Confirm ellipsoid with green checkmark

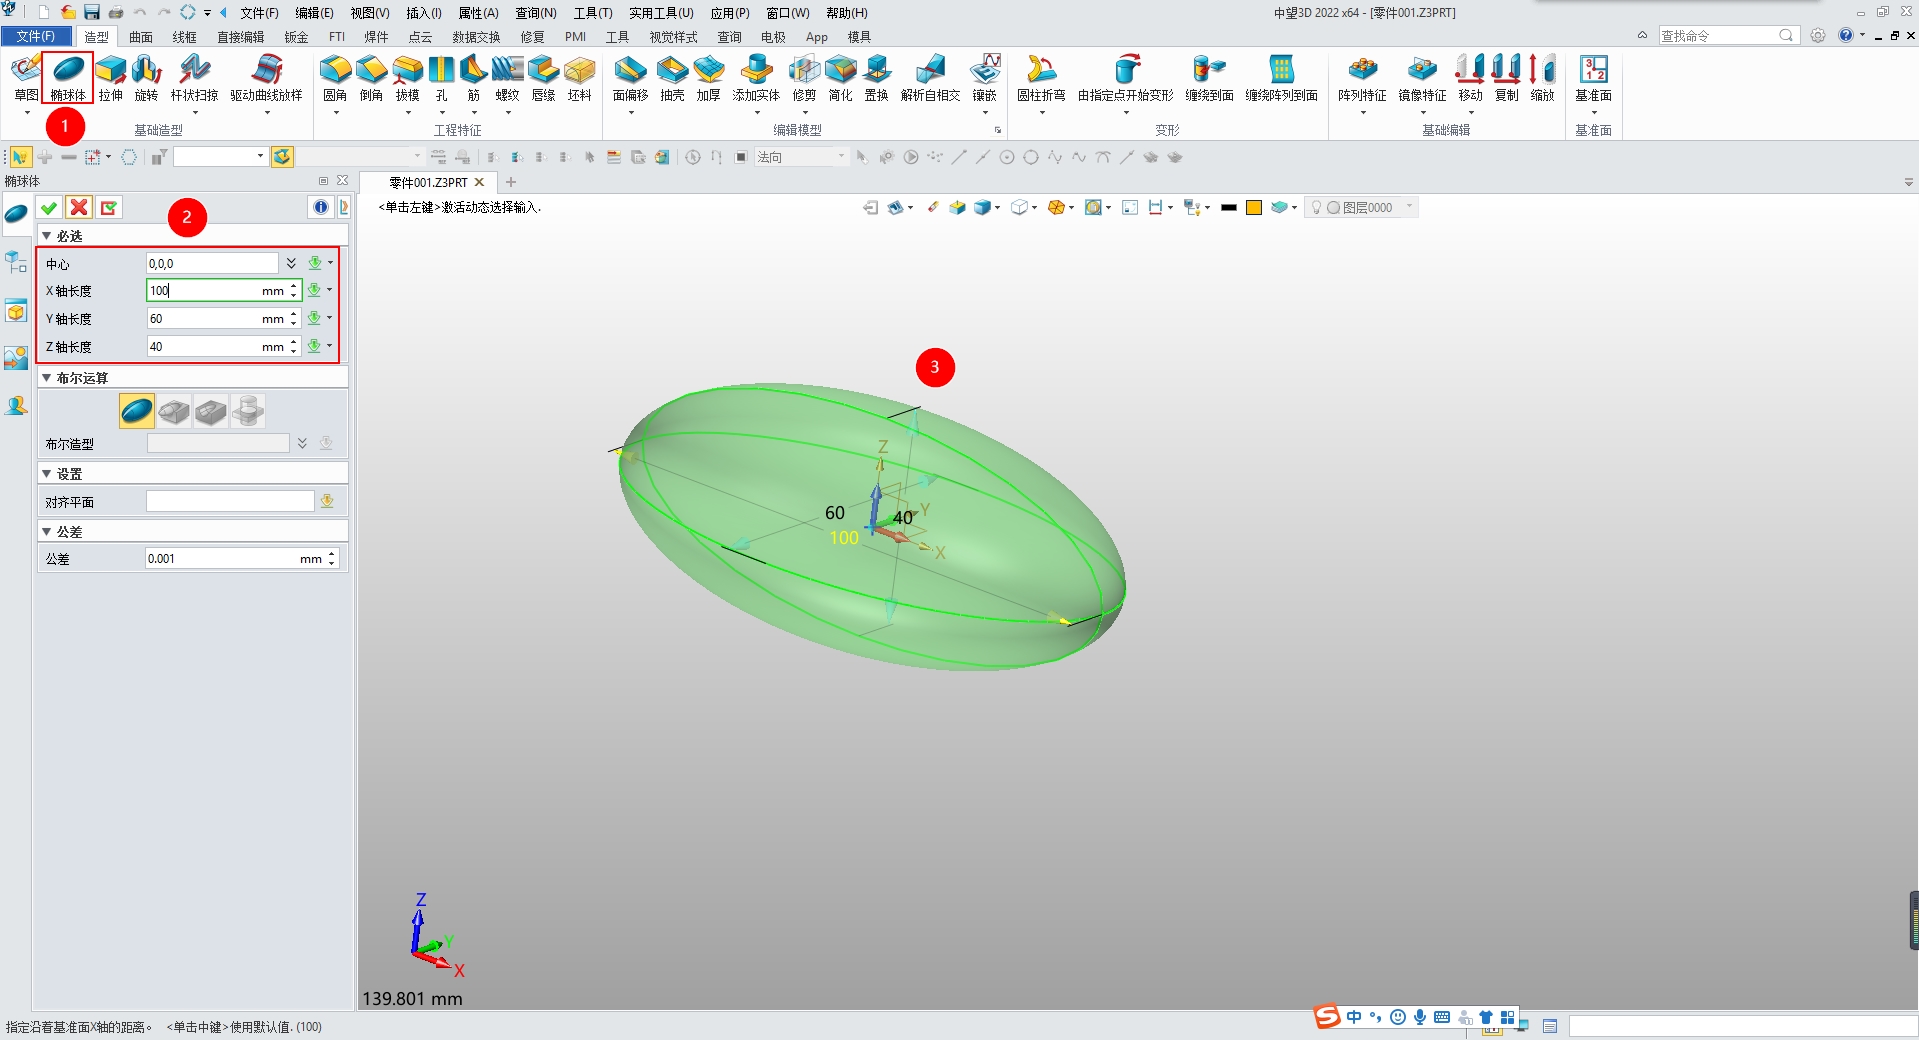click(49, 207)
